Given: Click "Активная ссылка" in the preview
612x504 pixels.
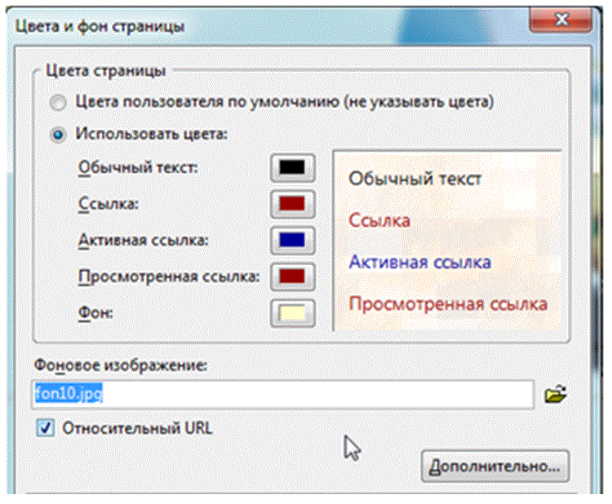Looking at the screenshot, I should pos(420,262).
